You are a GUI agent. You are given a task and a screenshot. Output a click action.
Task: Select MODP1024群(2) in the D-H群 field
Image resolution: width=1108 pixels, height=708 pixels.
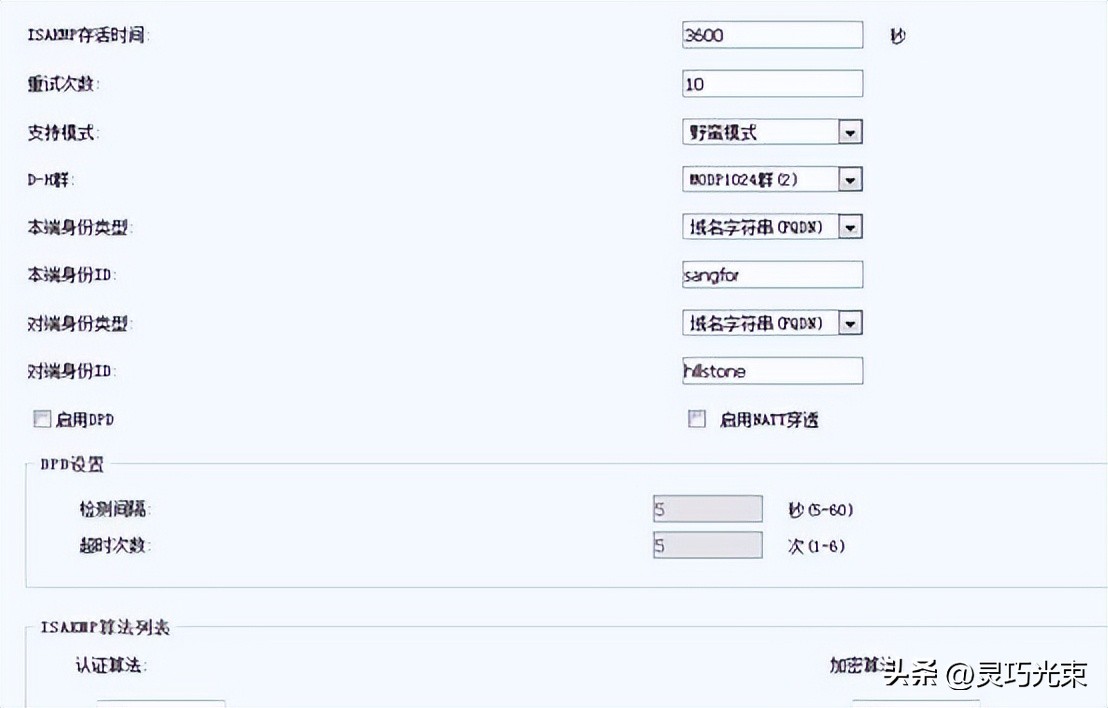[770, 178]
